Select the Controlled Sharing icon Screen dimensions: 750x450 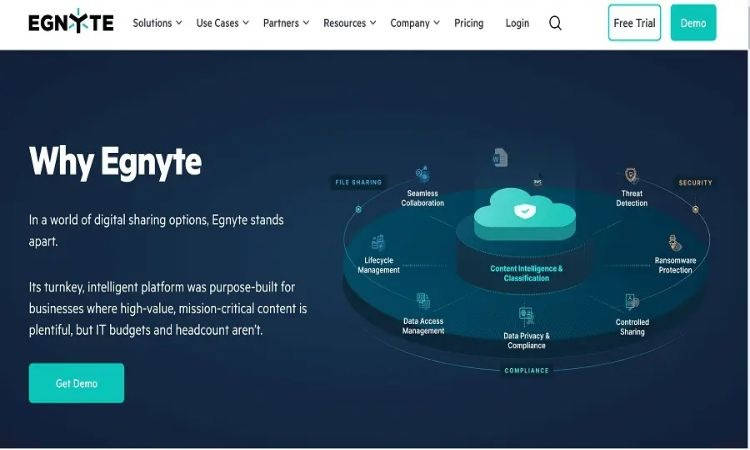pos(632,302)
